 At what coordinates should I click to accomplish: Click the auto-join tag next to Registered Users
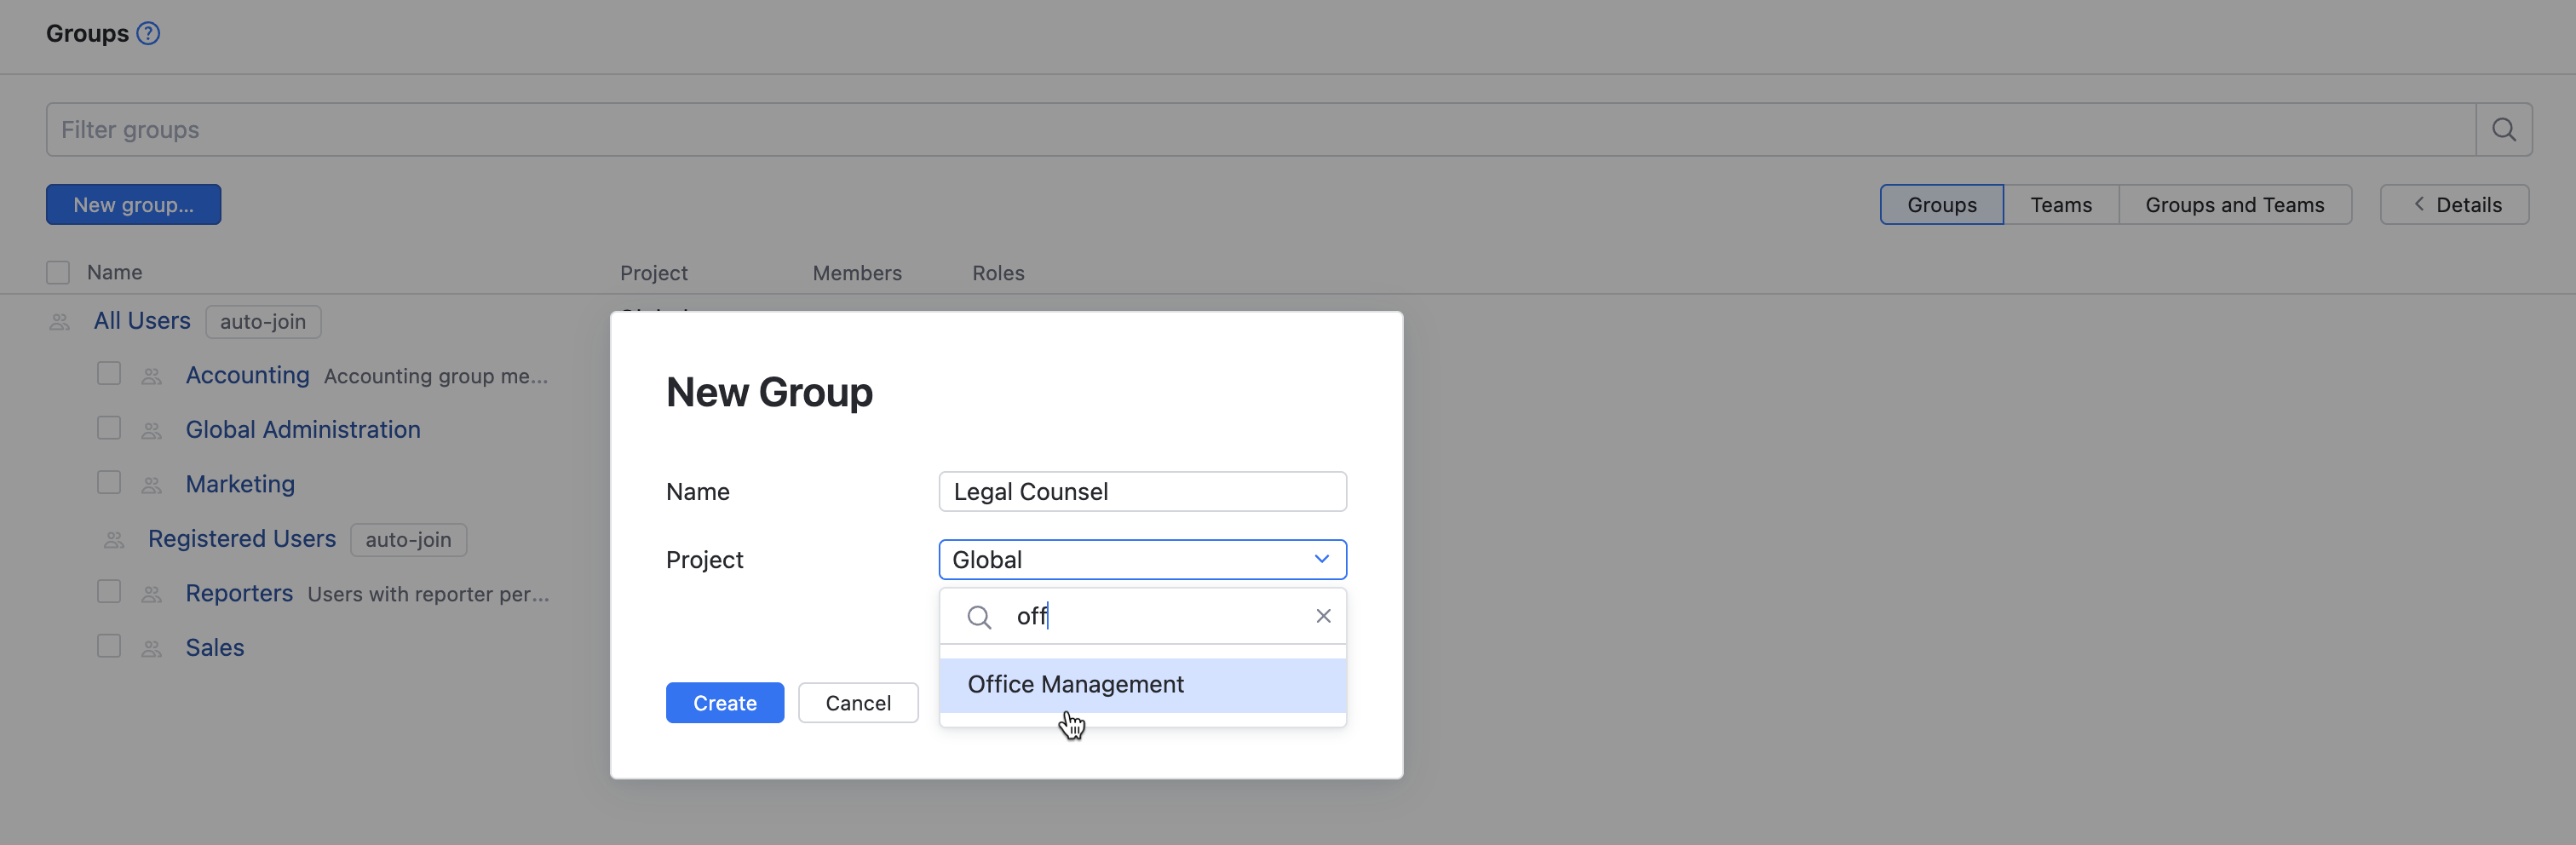(x=408, y=540)
